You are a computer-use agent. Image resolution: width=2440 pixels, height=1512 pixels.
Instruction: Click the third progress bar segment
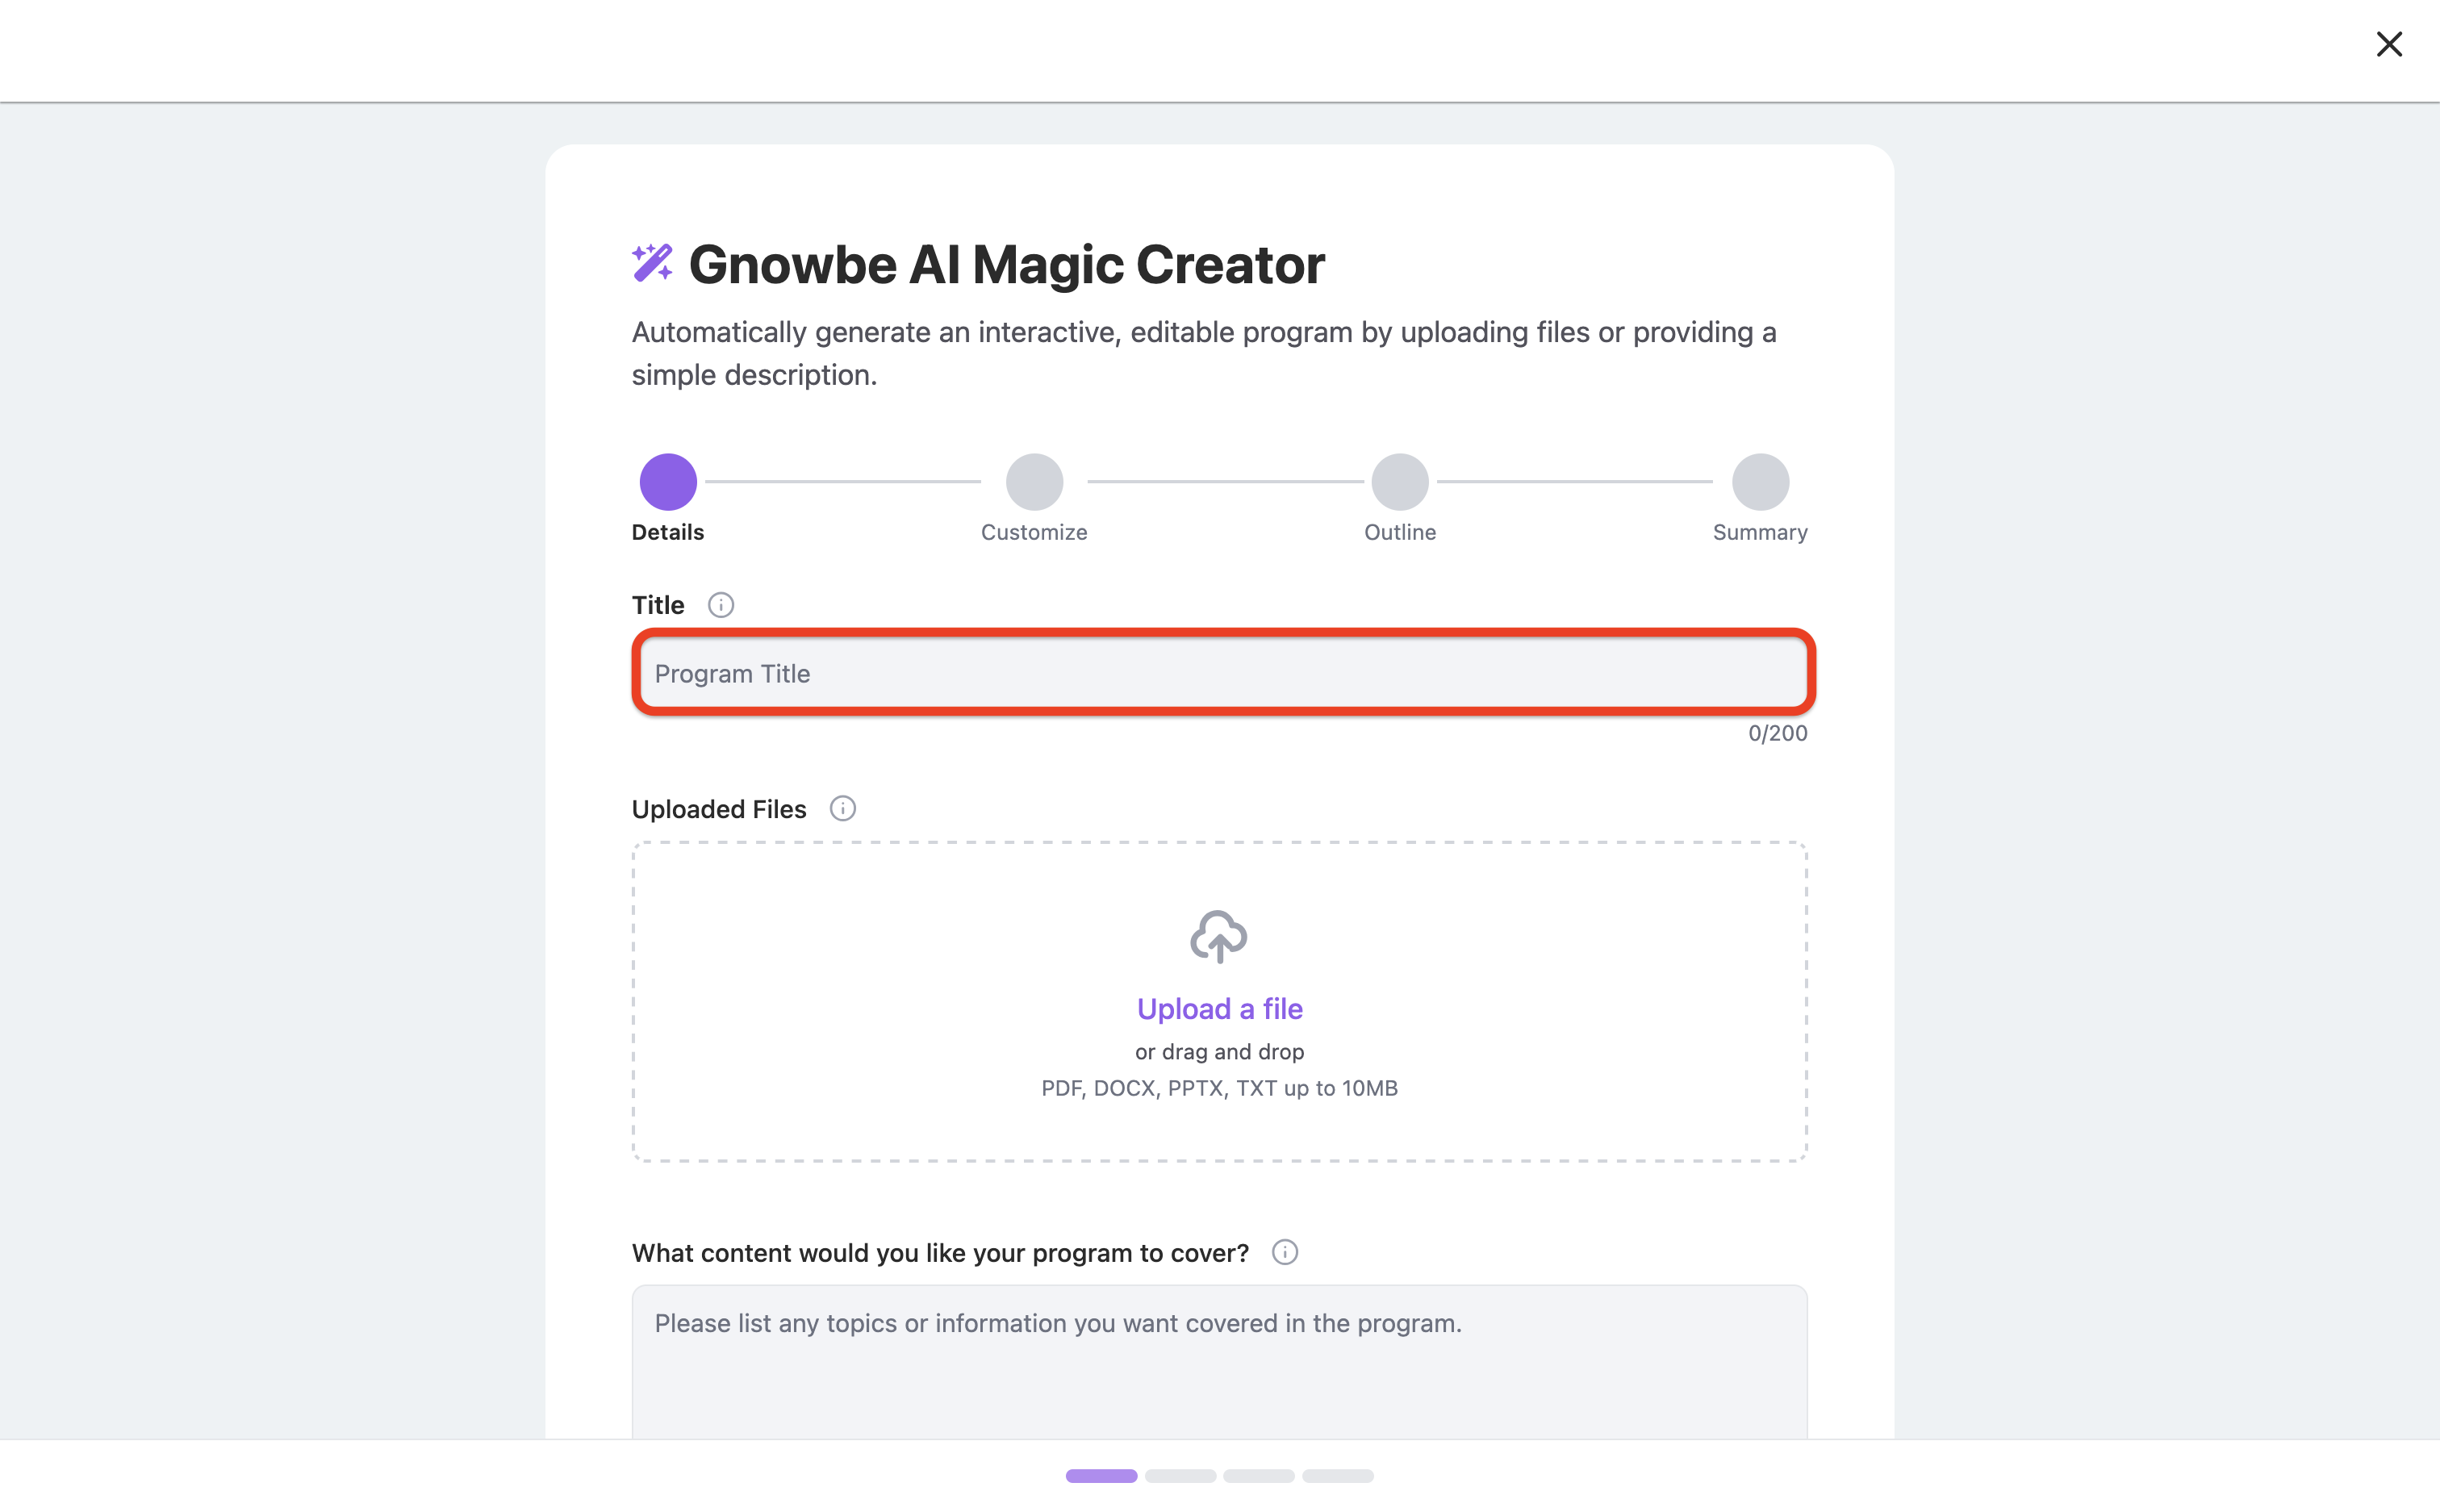[1258, 1475]
